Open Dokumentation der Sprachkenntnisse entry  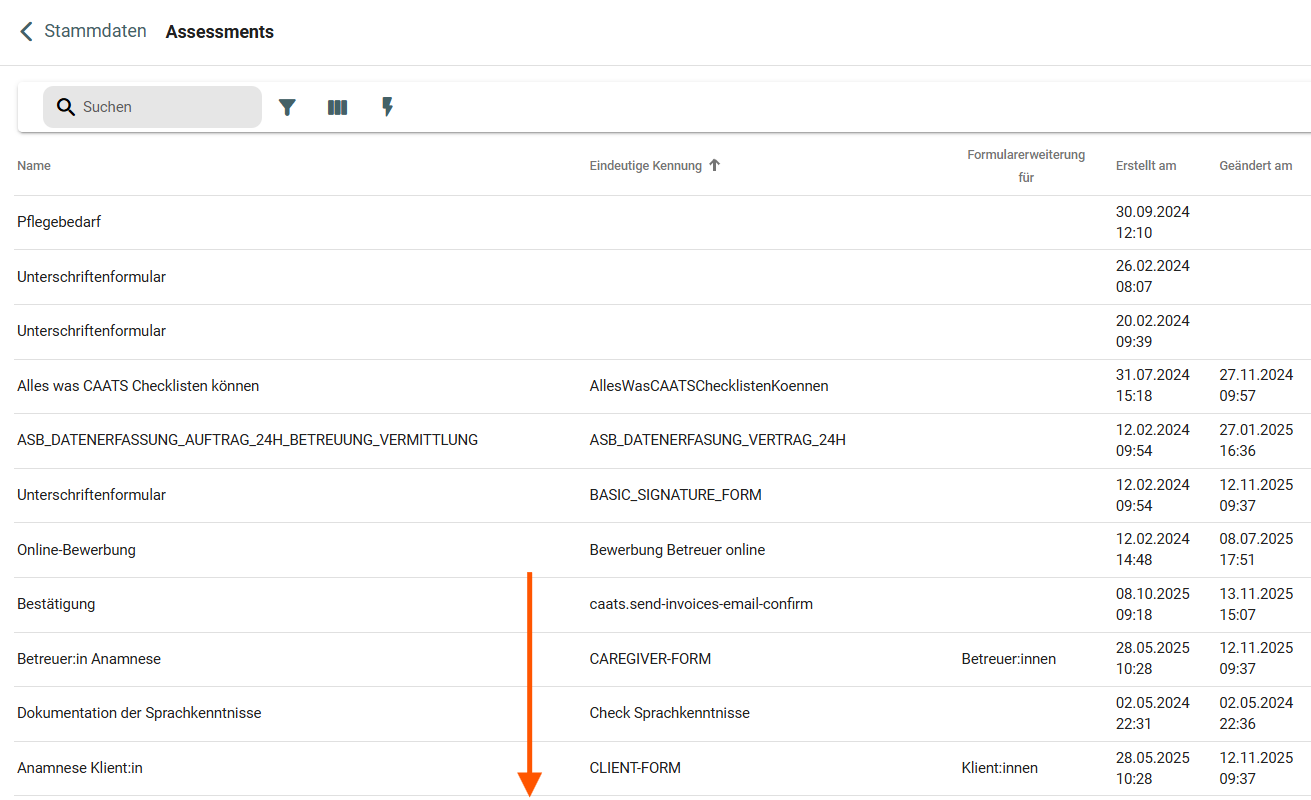(x=139, y=713)
